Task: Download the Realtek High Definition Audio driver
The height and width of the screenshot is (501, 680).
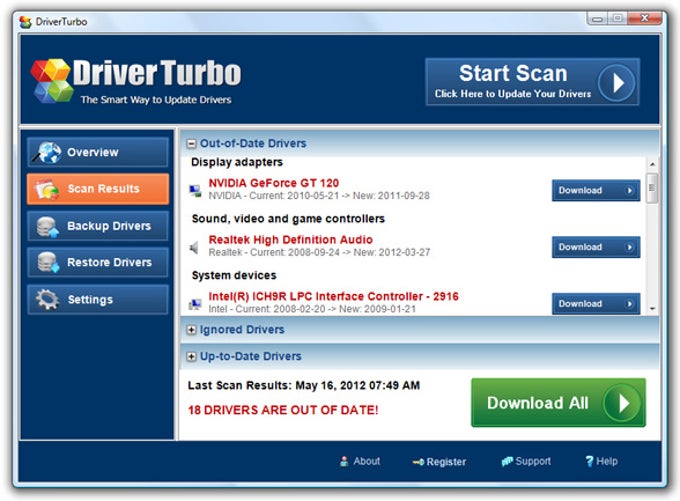Action: 596,247
